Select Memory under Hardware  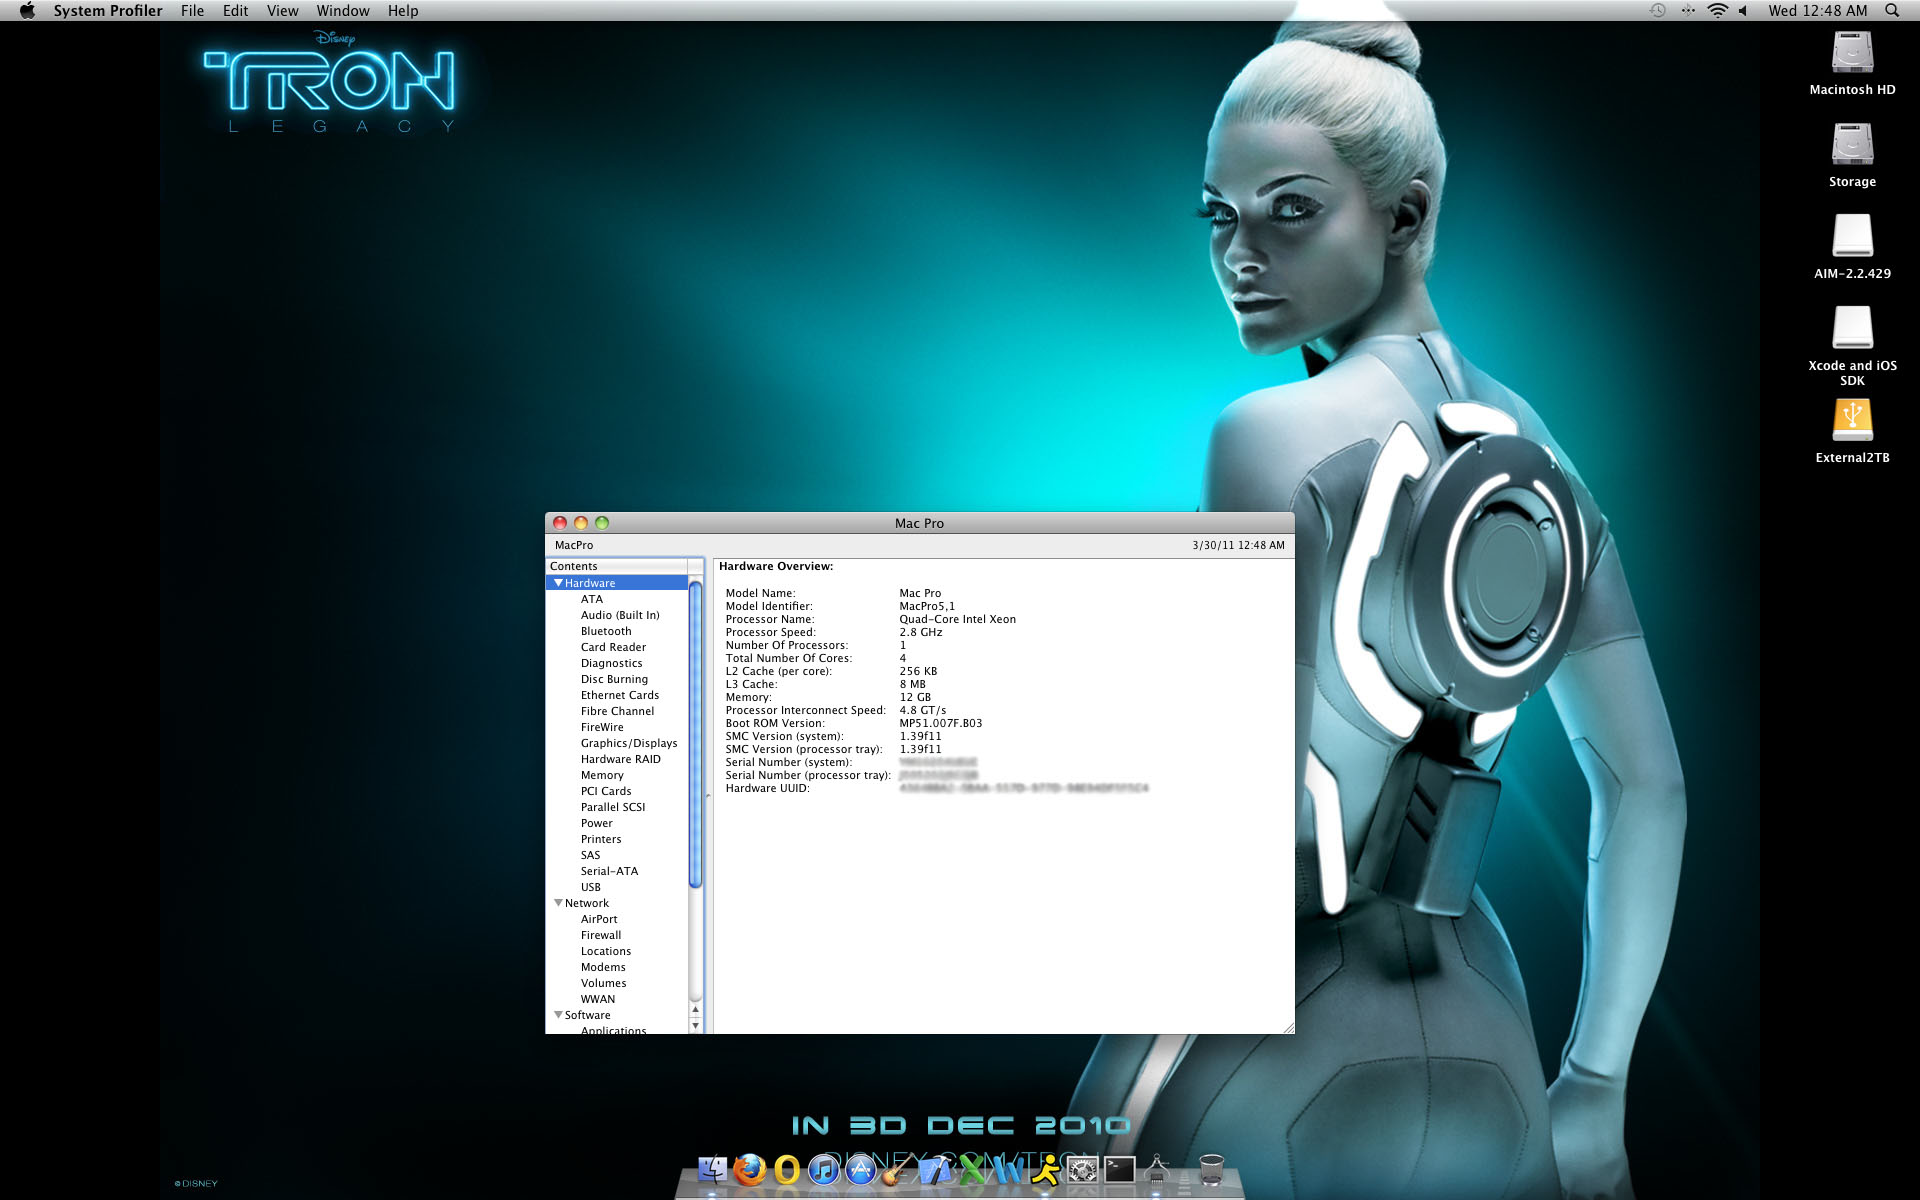pos(601,775)
